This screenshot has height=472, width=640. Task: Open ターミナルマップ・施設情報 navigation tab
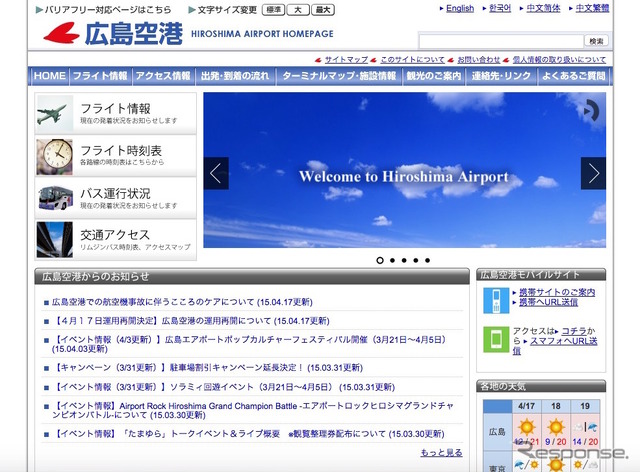point(339,76)
